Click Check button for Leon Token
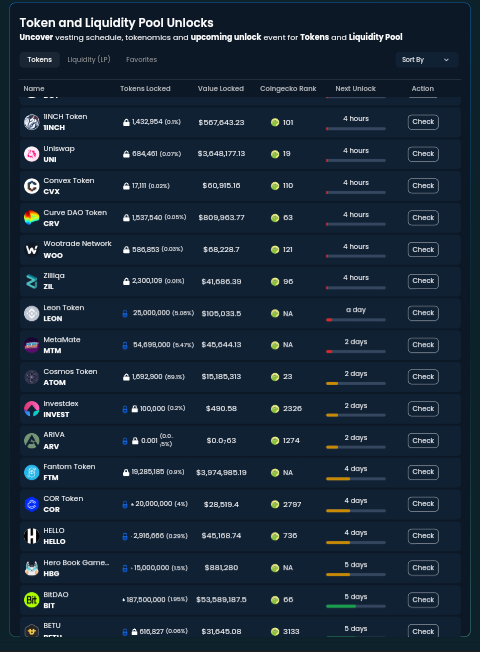Screen dimensions: 480x652 point(423,313)
